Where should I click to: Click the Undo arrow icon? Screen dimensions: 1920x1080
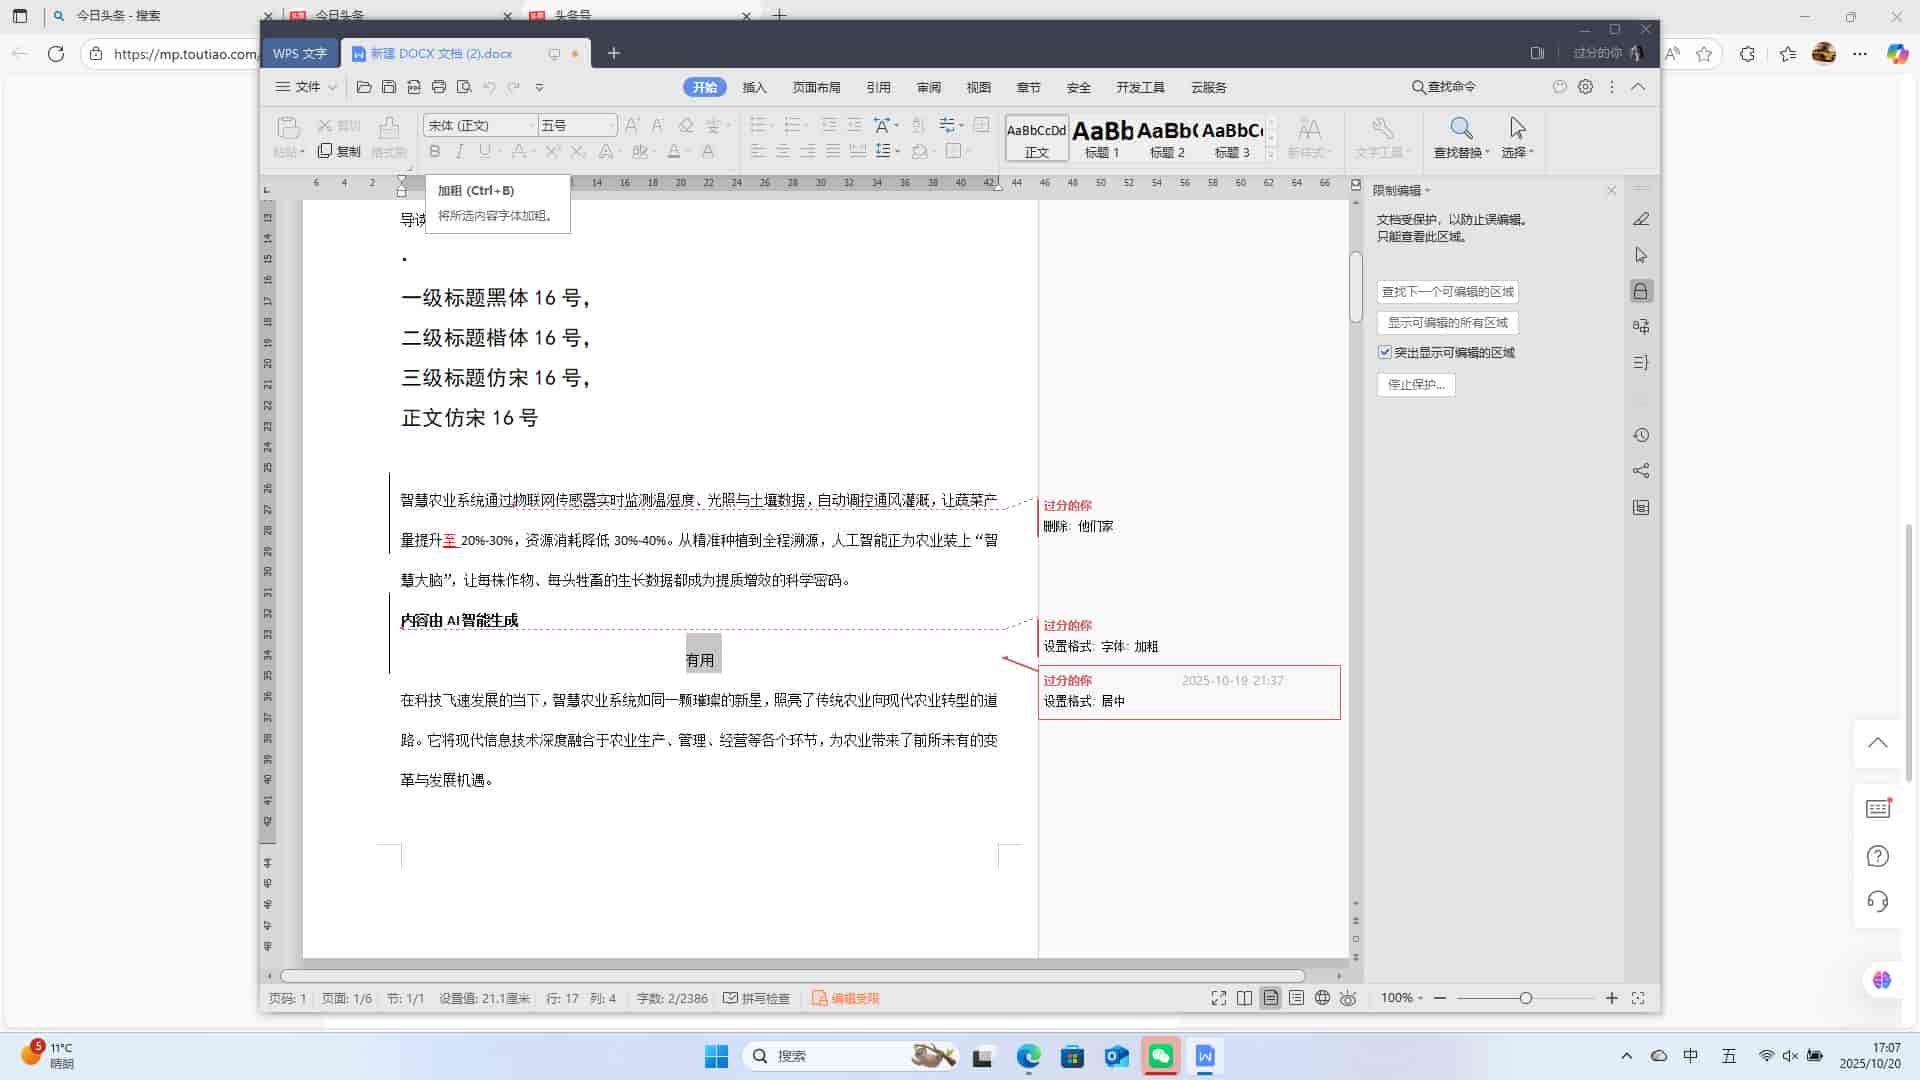tap(489, 87)
